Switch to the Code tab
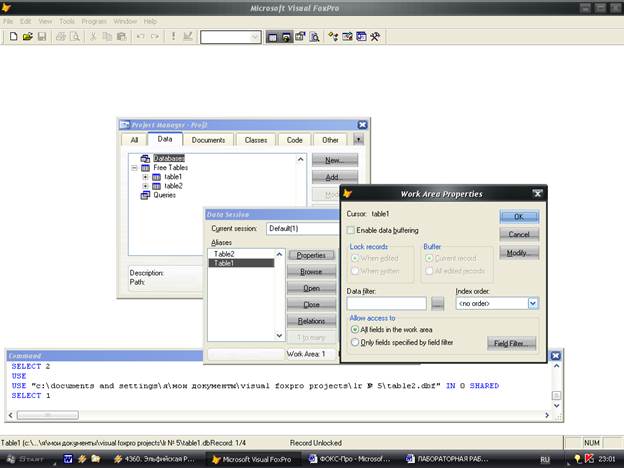This screenshot has height=468, width=624. pos(294,140)
